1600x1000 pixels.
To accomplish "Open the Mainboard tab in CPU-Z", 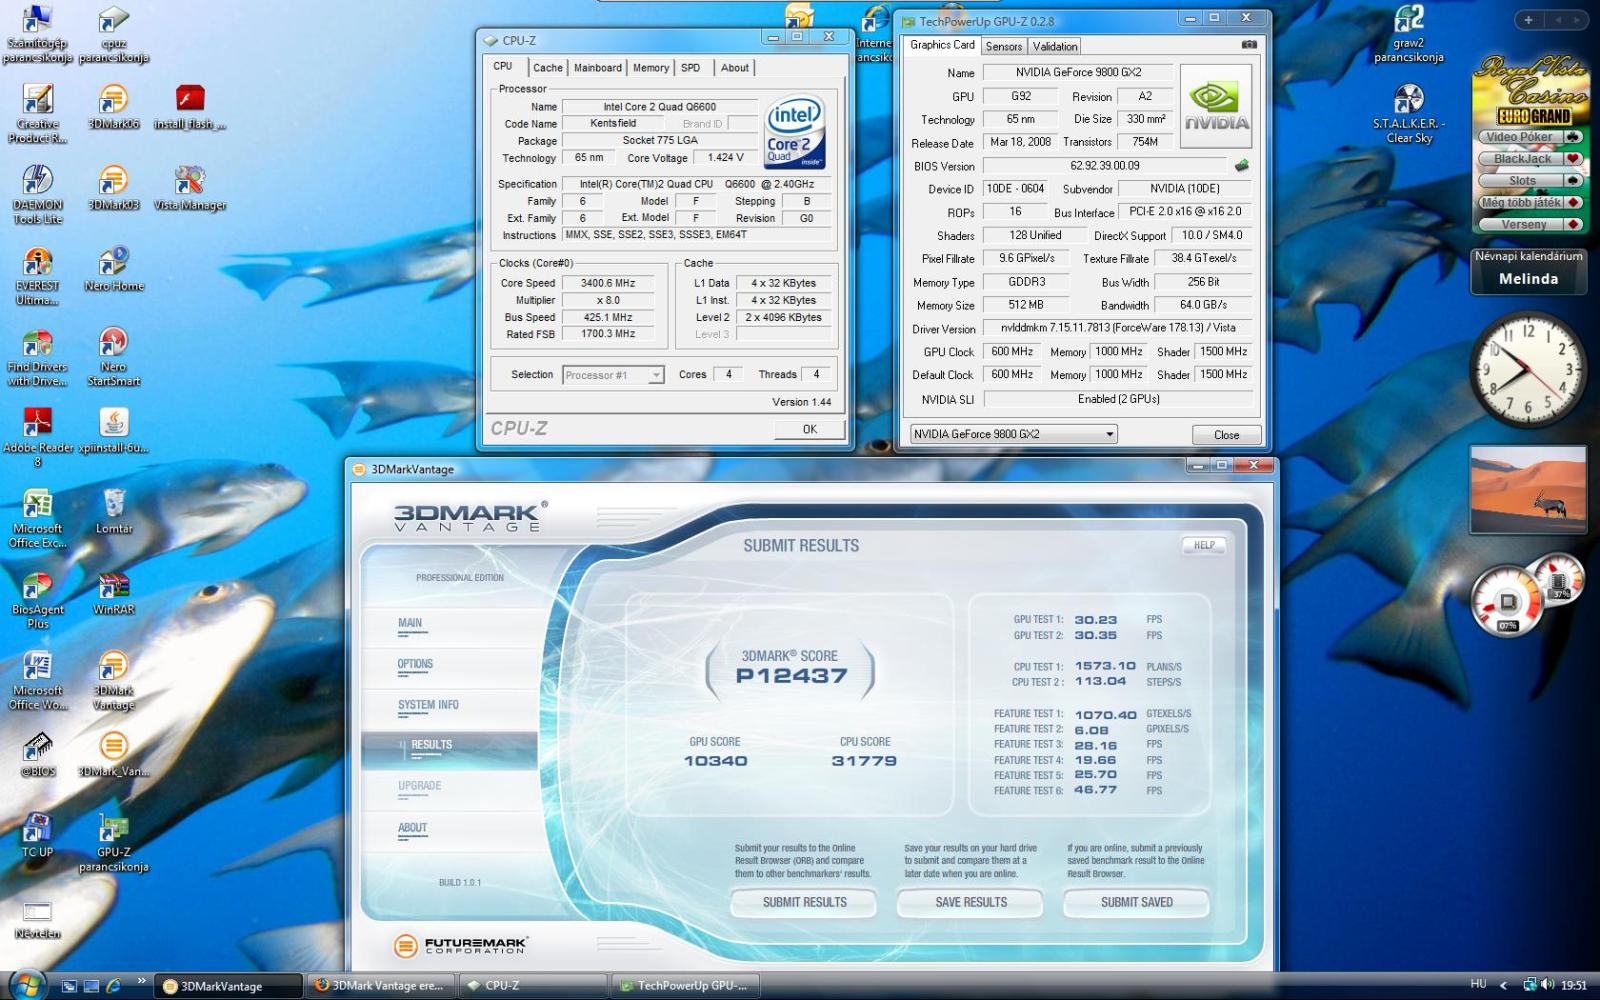I will point(598,68).
